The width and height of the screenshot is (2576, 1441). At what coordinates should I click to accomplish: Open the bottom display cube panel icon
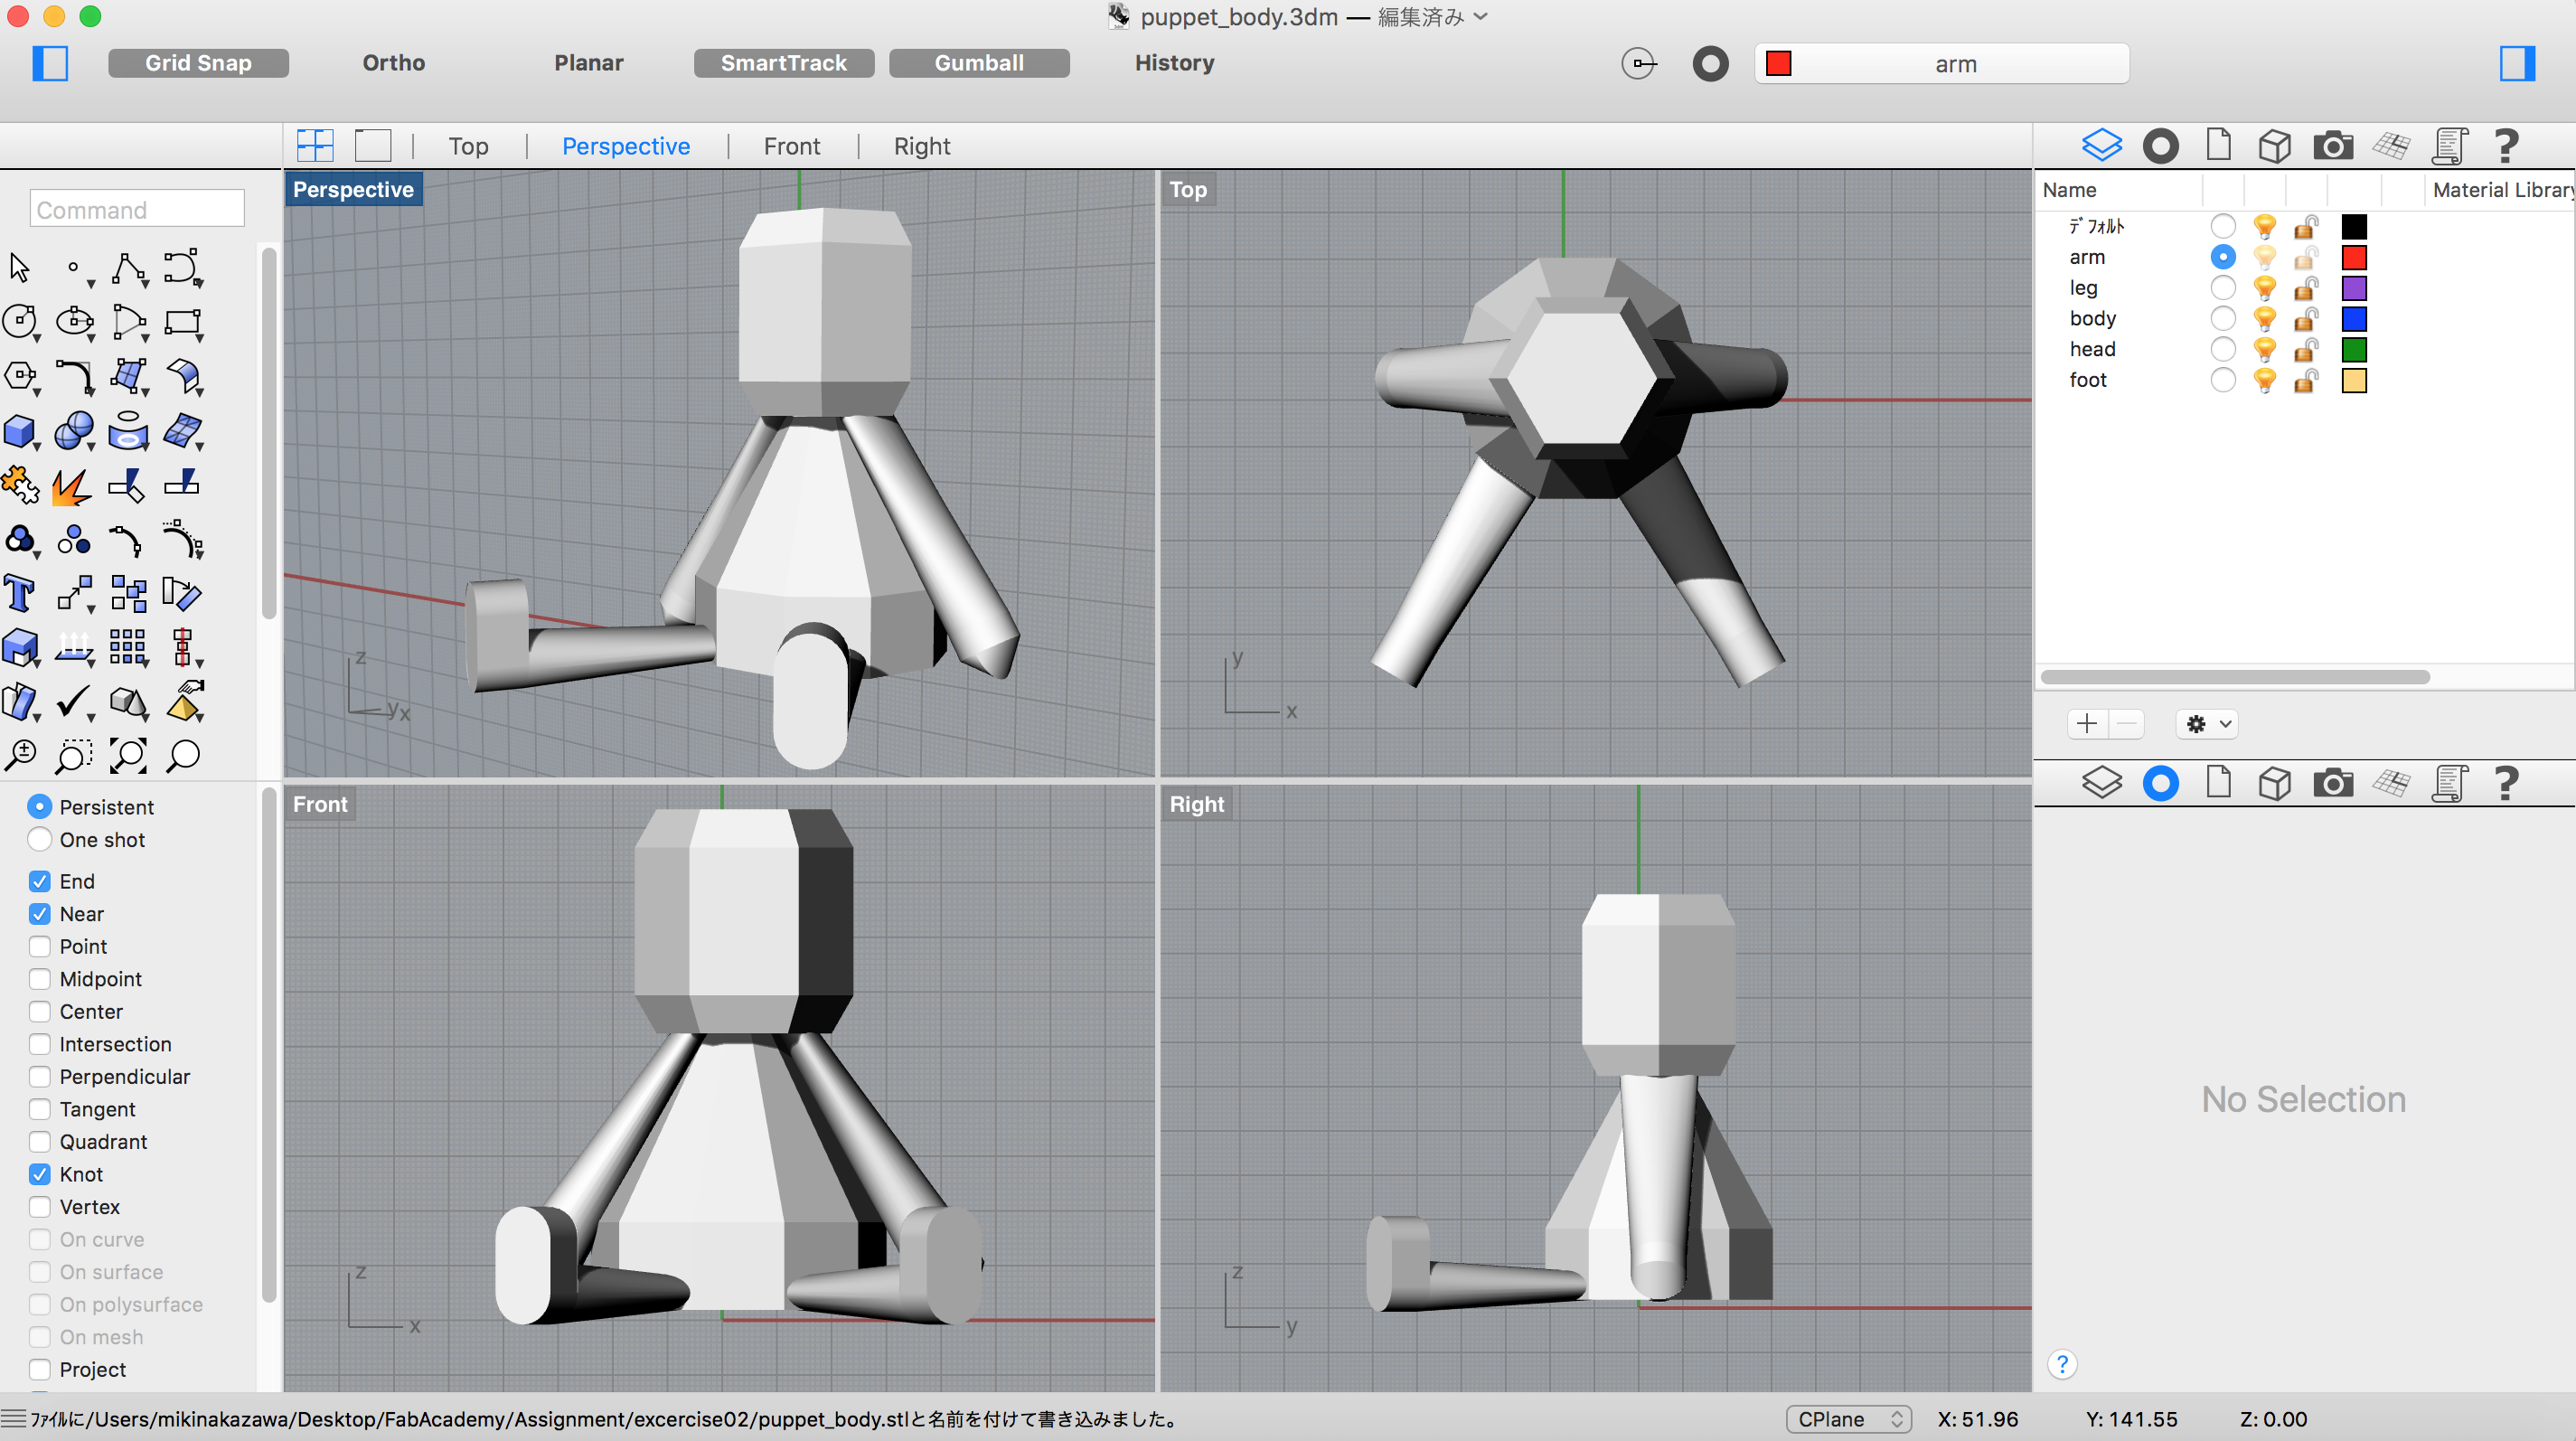(2275, 783)
